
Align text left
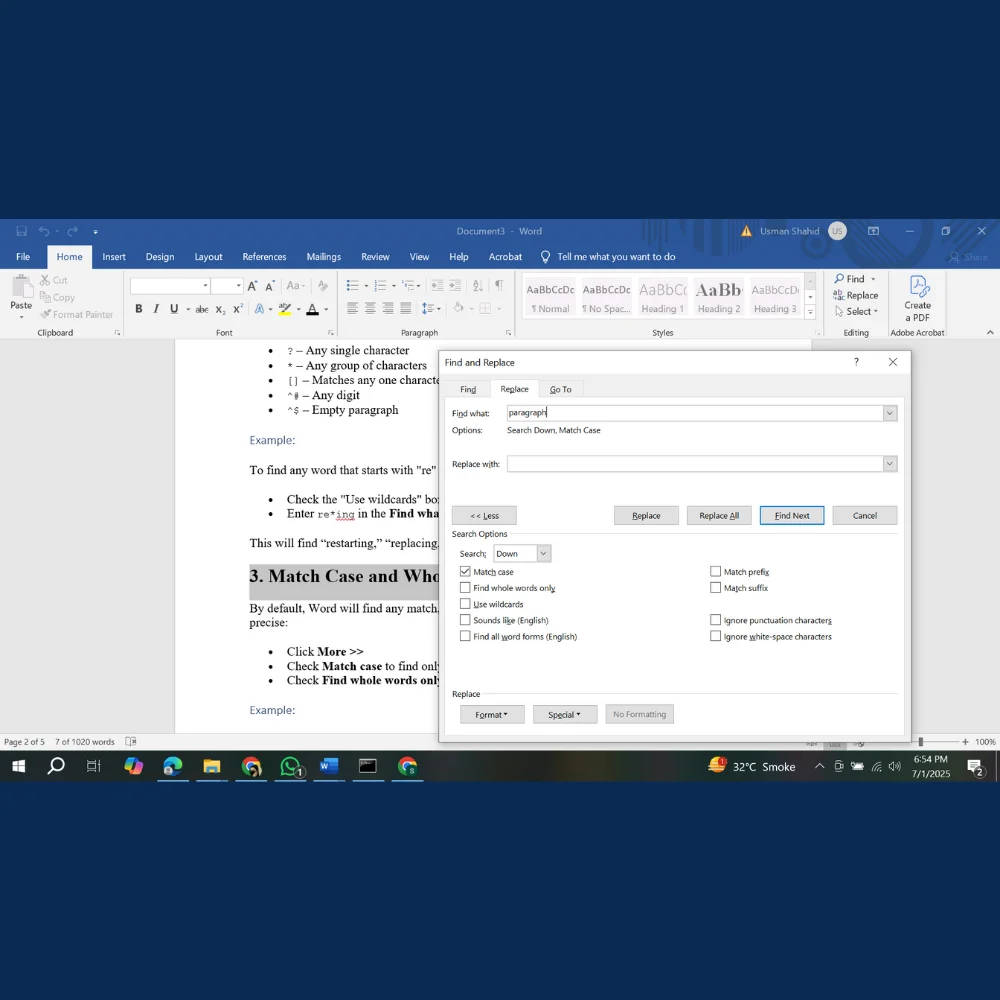[352, 309]
